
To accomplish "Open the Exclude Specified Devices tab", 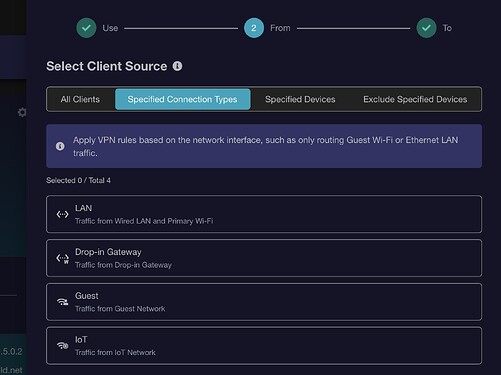I will tap(415, 99).
